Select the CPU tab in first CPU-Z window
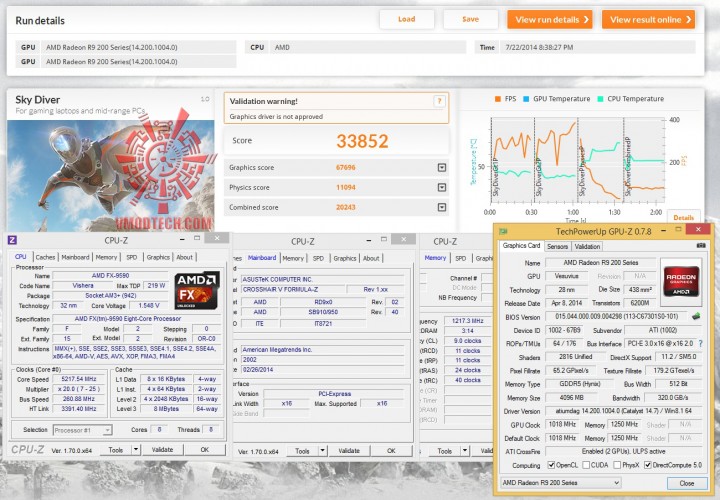 click(21, 257)
